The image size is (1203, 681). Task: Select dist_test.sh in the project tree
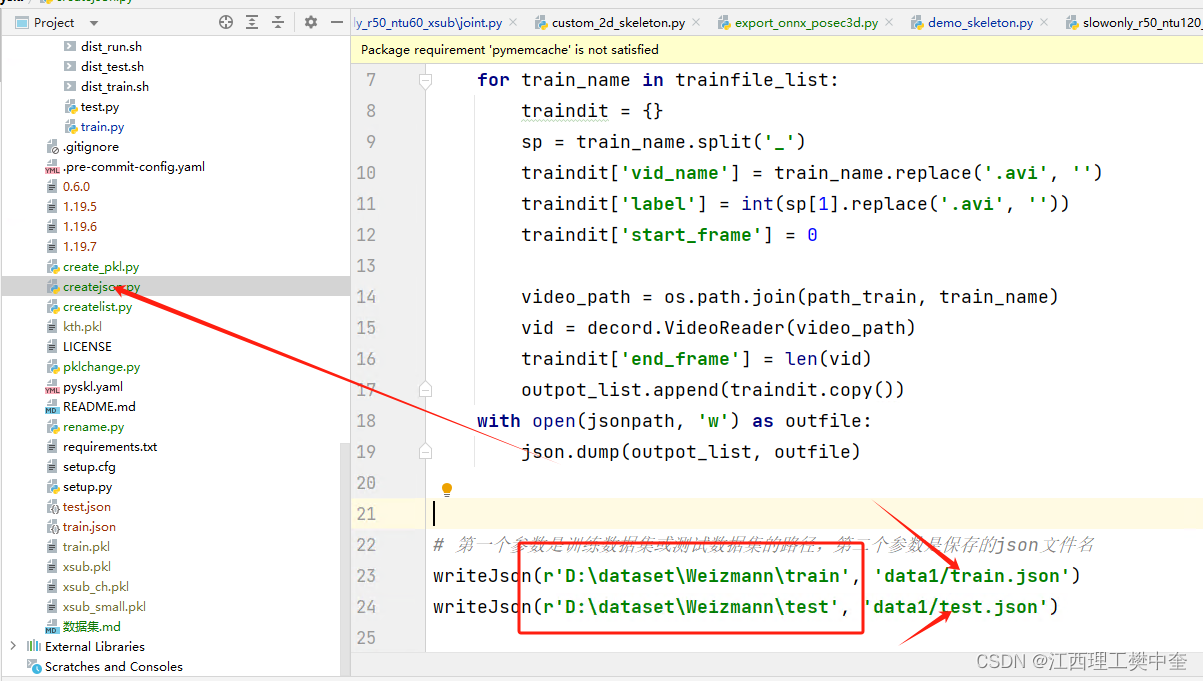pos(112,67)
